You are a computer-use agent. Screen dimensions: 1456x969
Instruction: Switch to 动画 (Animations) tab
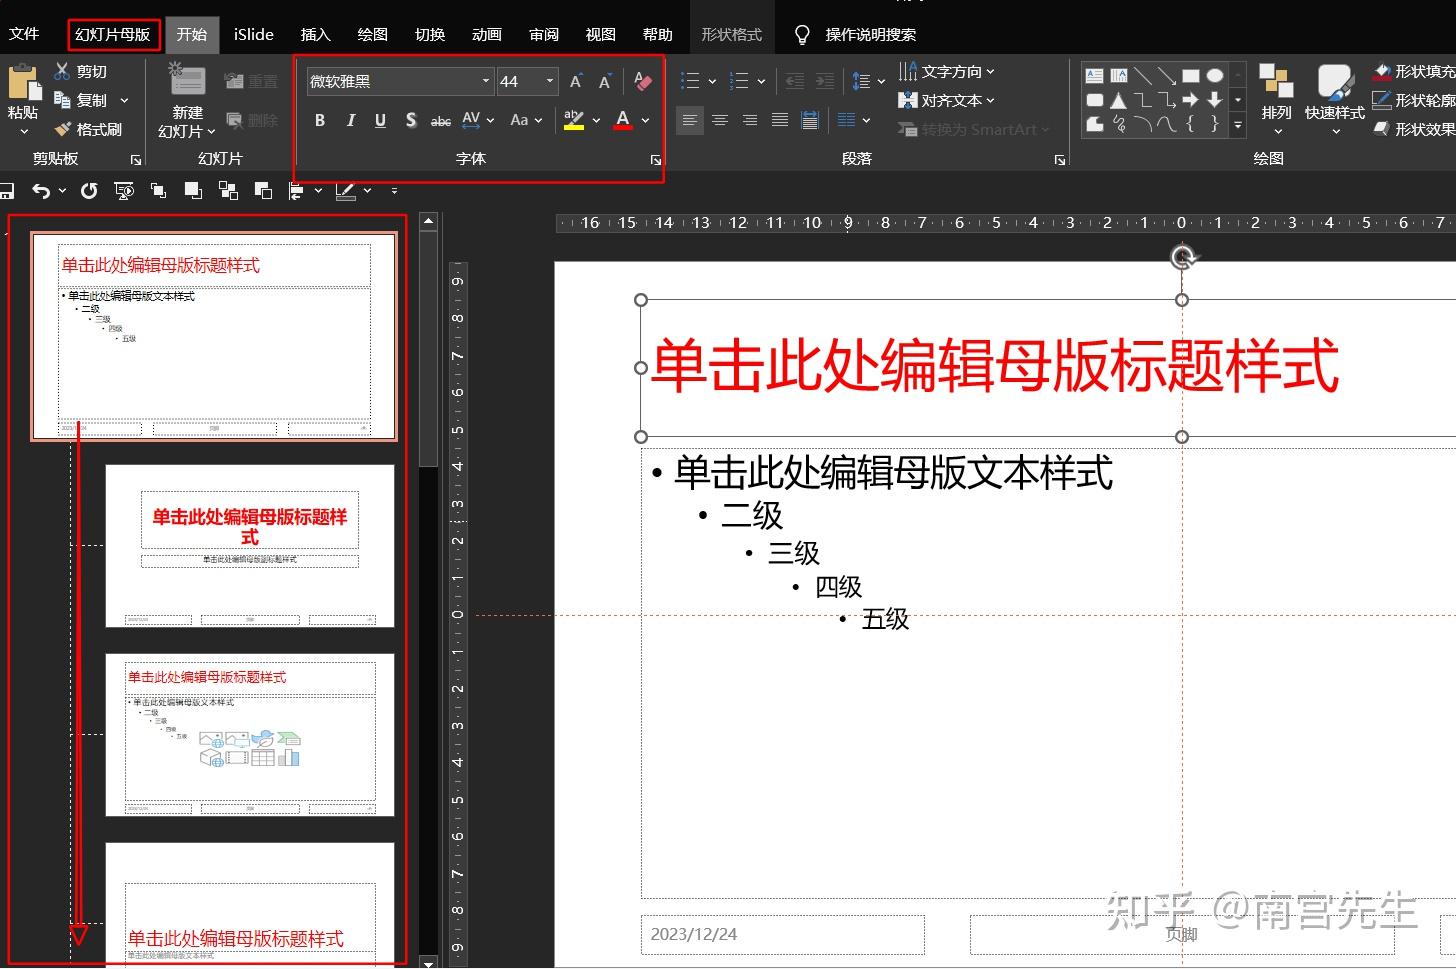(487, 34)
